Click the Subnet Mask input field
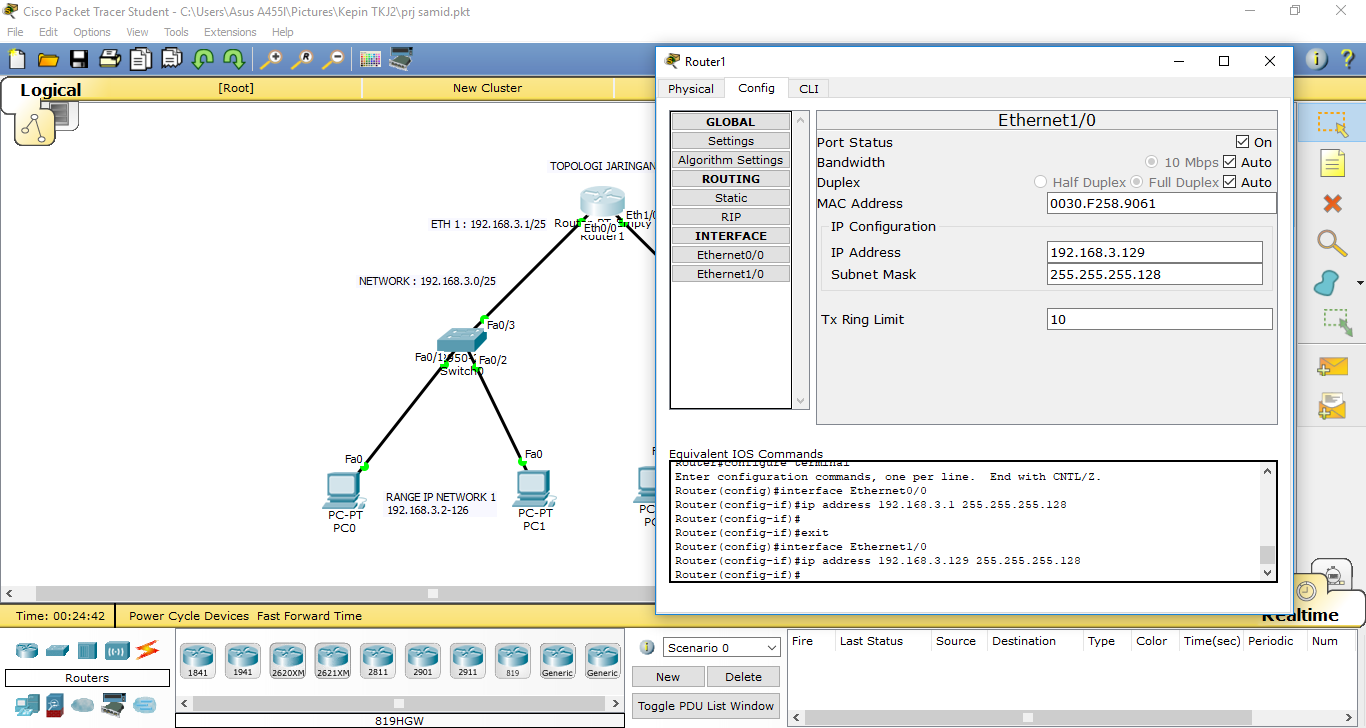1366x728 pixels. [x=1155, y=274]
